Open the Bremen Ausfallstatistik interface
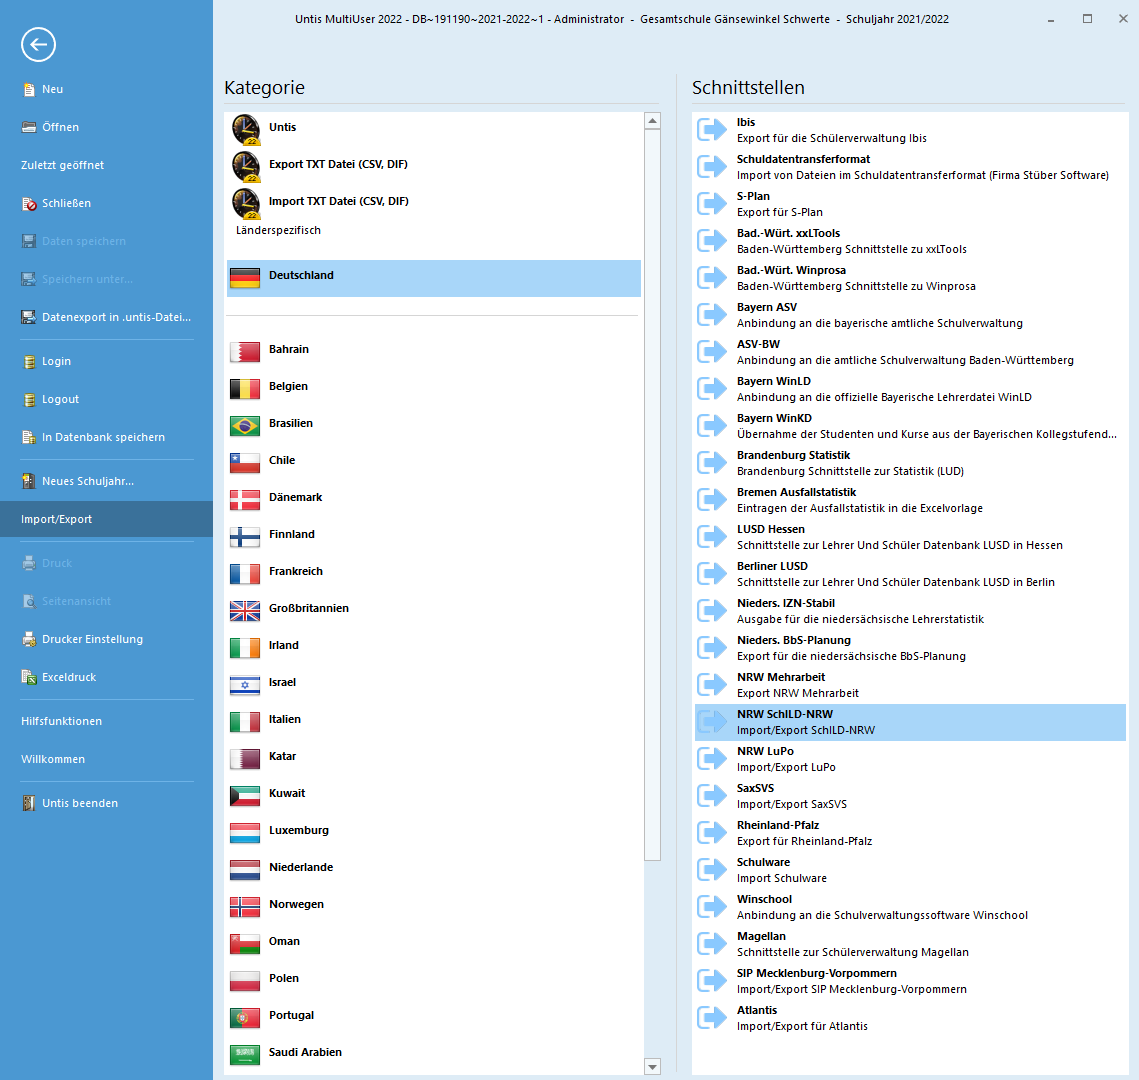The height and width of the screenshot is (1080, 1139). coord(910,500)
